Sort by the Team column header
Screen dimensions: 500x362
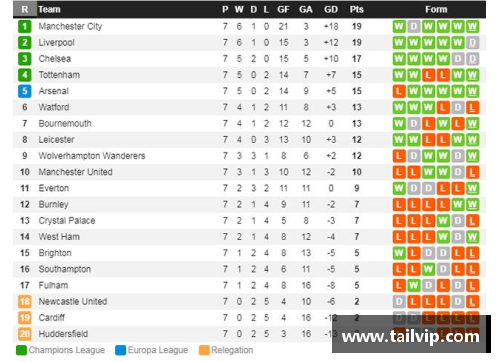(49, 9)
